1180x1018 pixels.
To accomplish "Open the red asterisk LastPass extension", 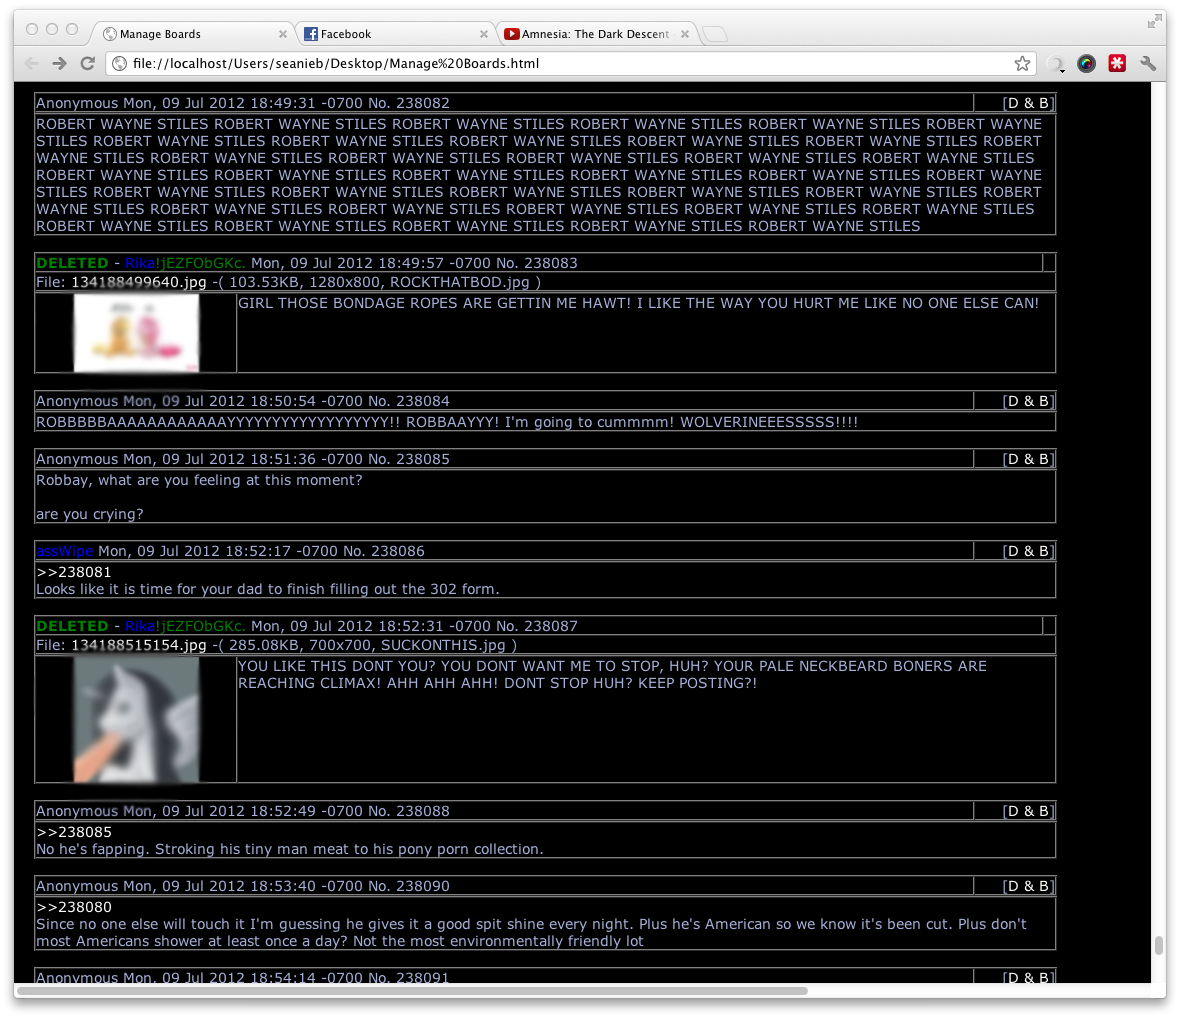I will [1117, 63].
